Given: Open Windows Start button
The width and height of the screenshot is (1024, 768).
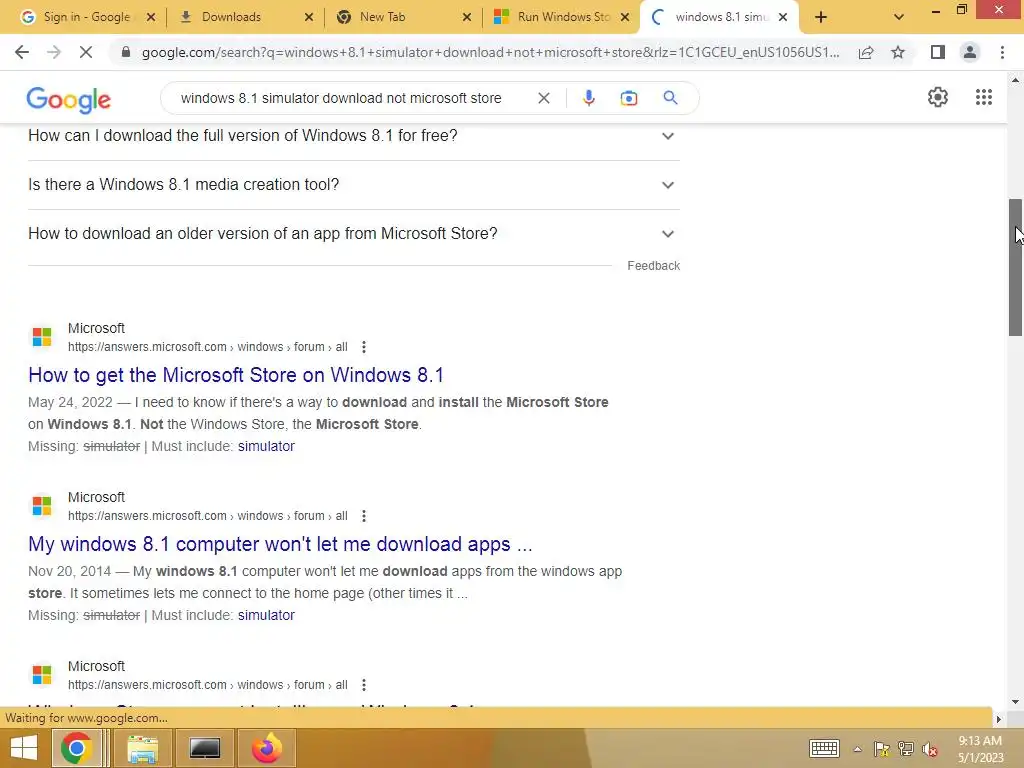Looking at the screenshot, I should tap(24, 748).
